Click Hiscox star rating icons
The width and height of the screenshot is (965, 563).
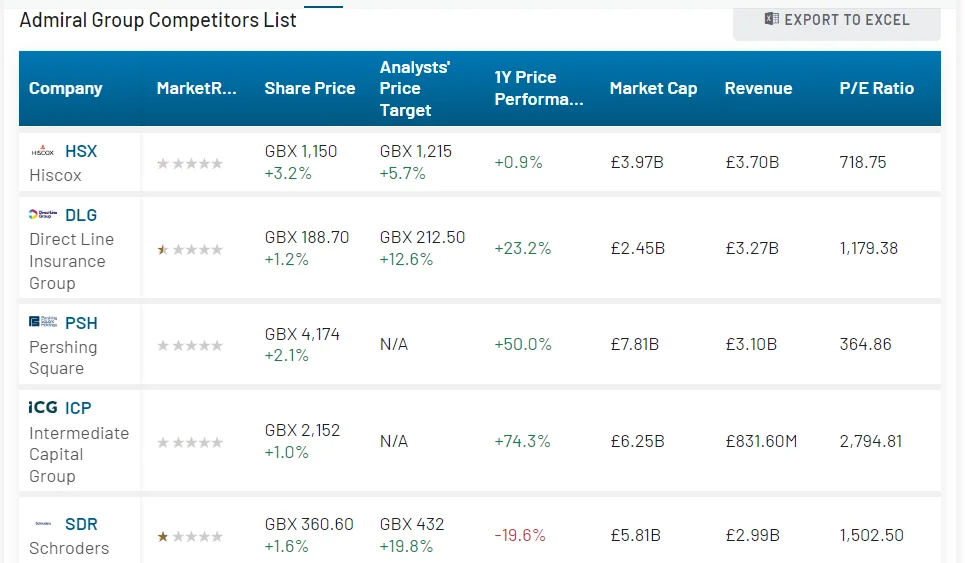(x=190, y=163)
